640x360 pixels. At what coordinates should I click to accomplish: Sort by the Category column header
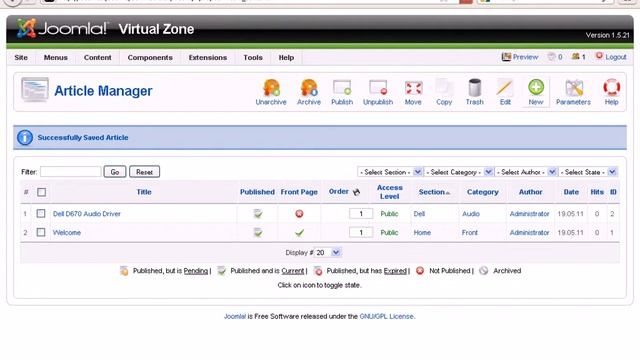click(482, 192)
